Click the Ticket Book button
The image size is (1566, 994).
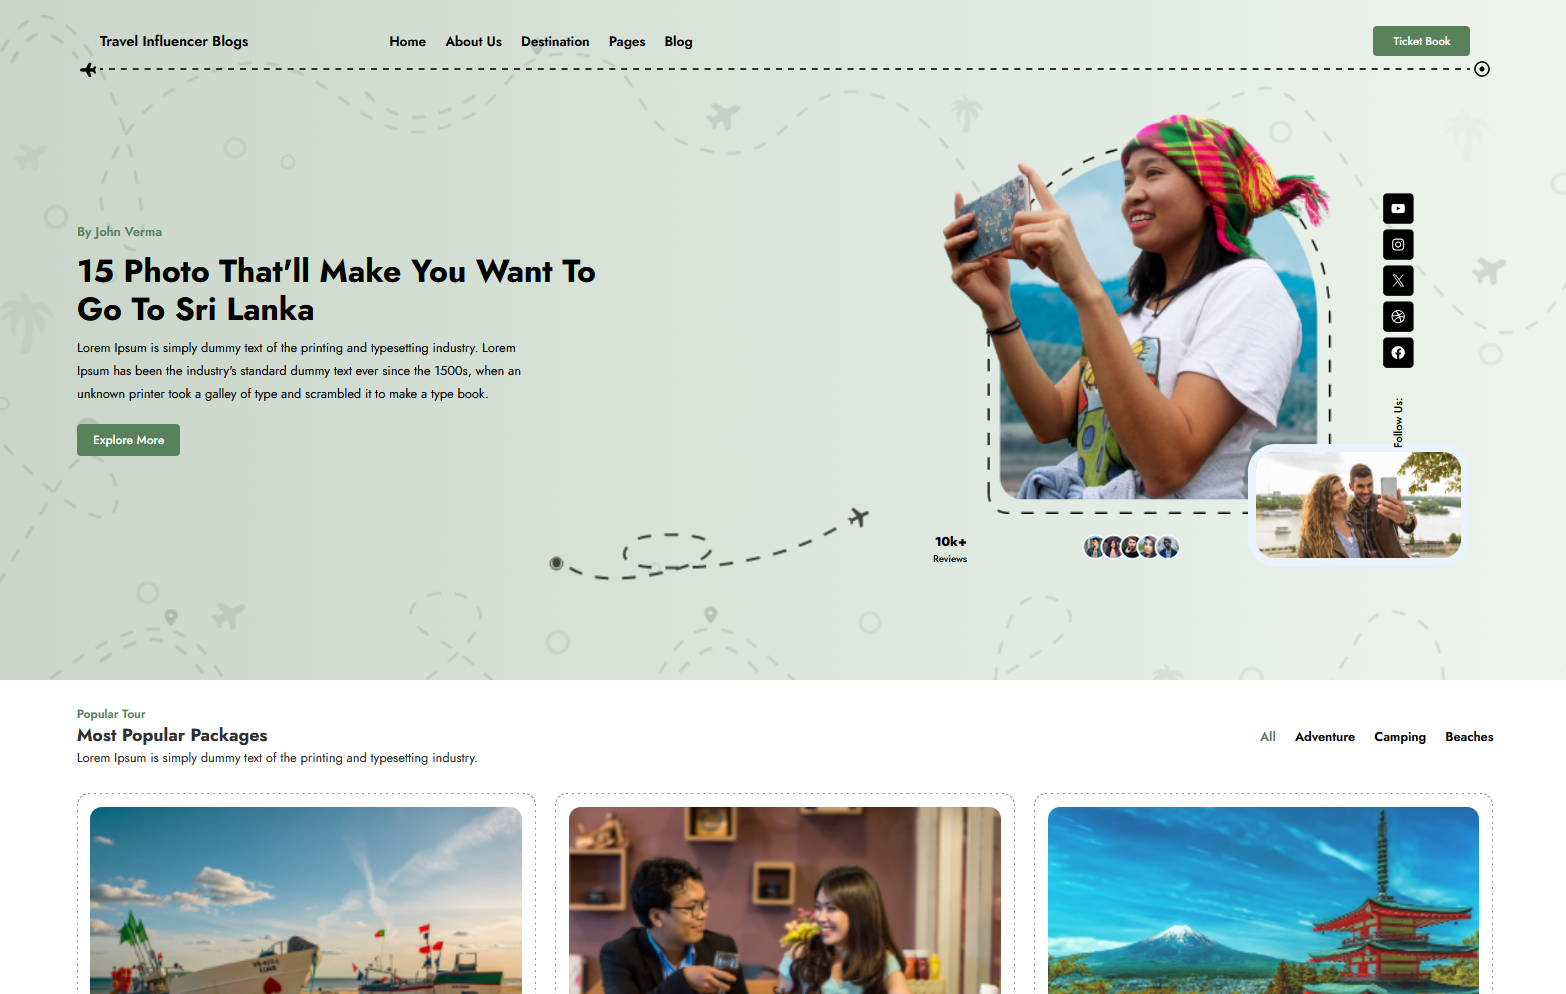click(x=1421, y=41)
